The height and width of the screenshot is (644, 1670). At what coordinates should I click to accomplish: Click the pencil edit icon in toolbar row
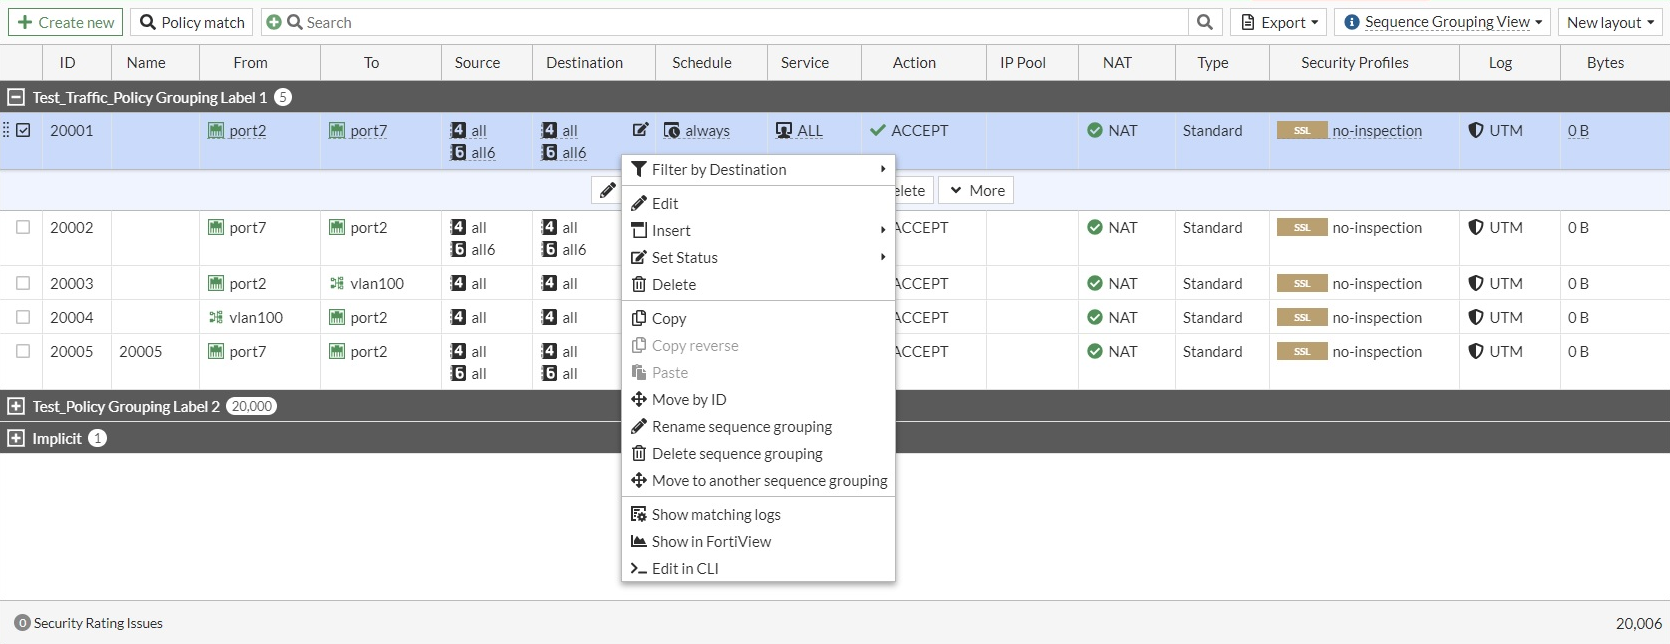click(607, 190)
